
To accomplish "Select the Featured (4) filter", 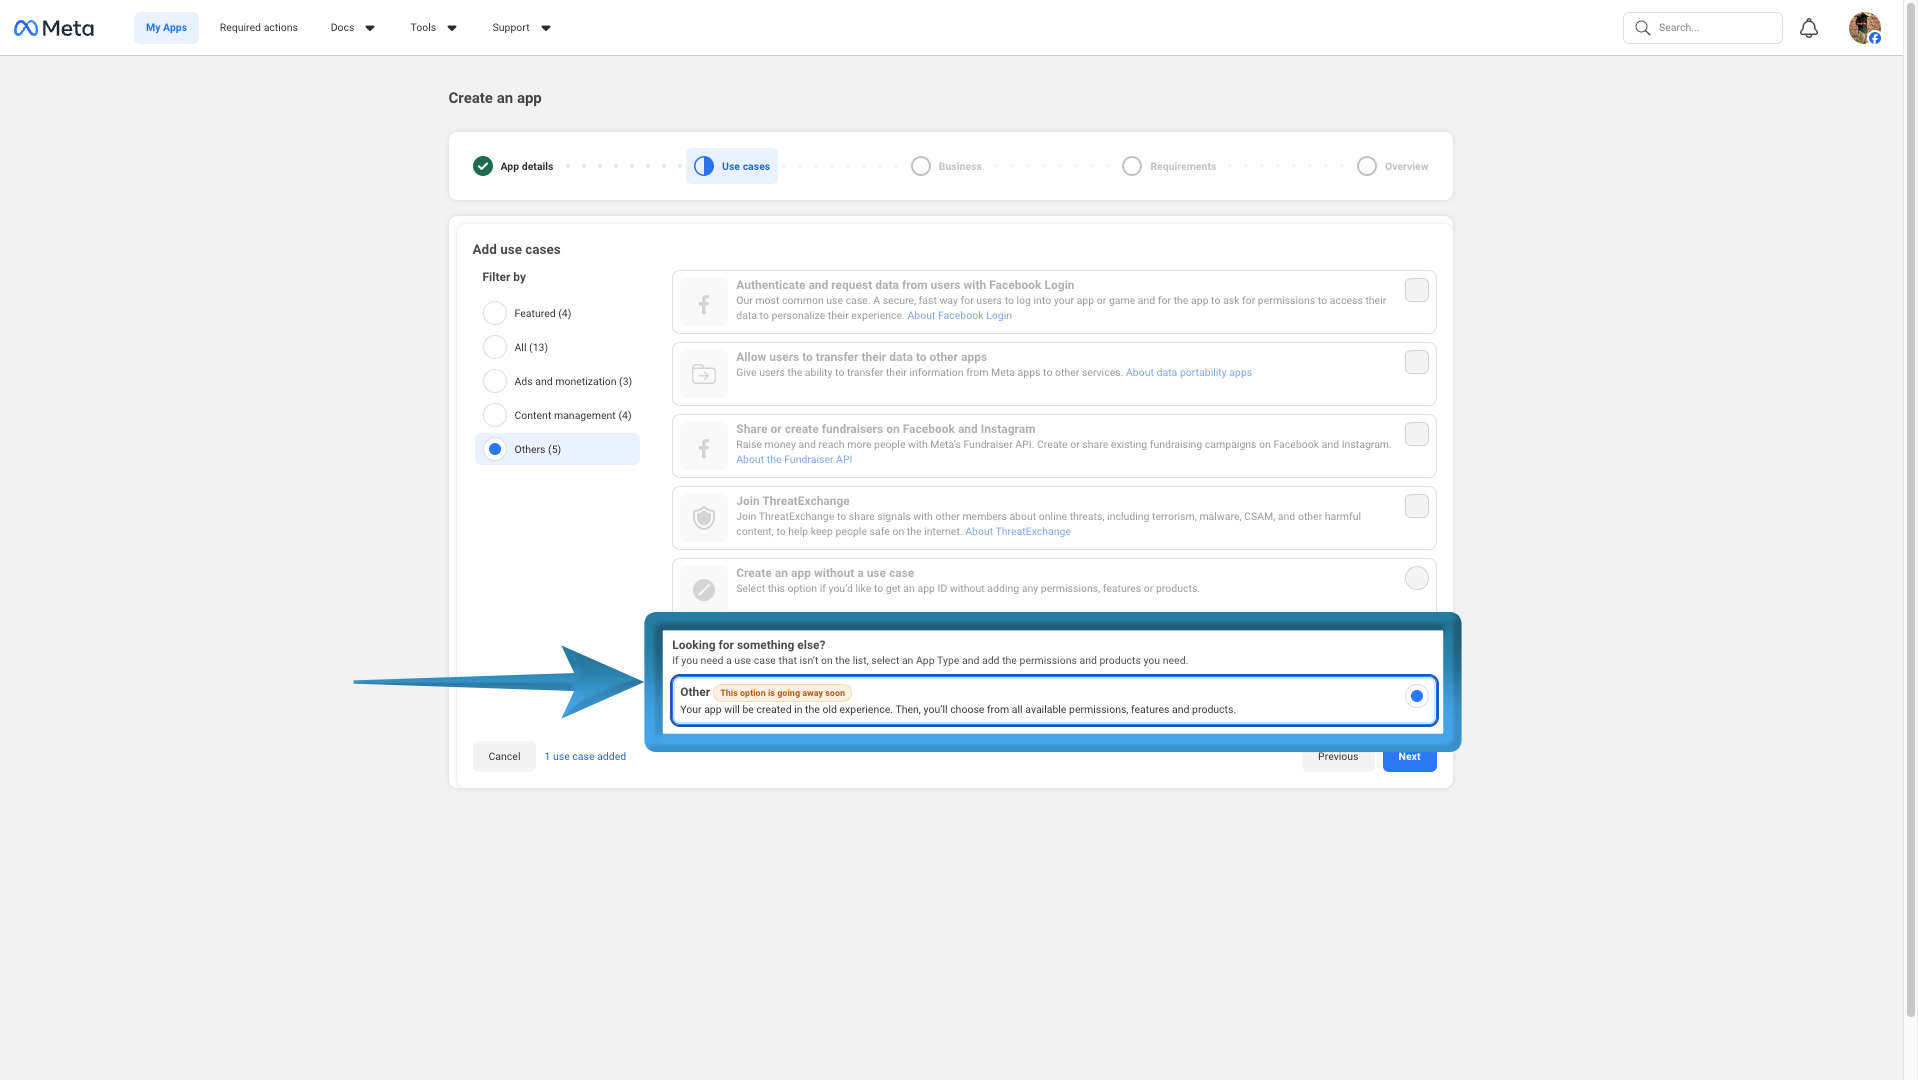I will [x=495, y=313].
